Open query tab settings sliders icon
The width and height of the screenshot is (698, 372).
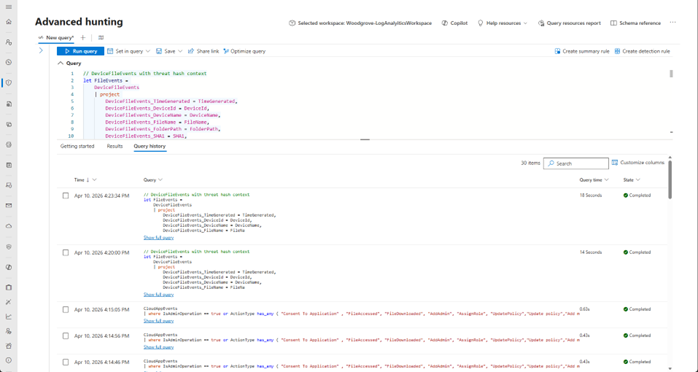[101, 38]
